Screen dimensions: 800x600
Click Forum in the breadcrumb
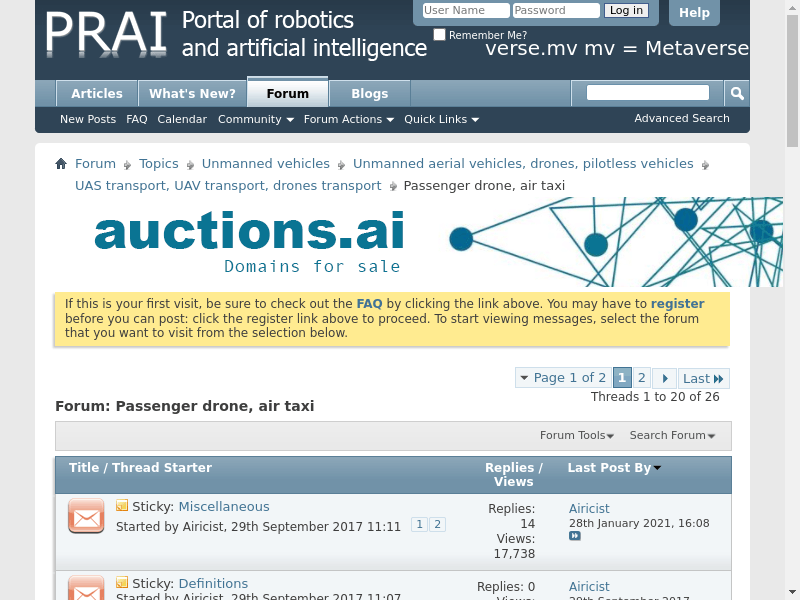(x=95, y=164)
